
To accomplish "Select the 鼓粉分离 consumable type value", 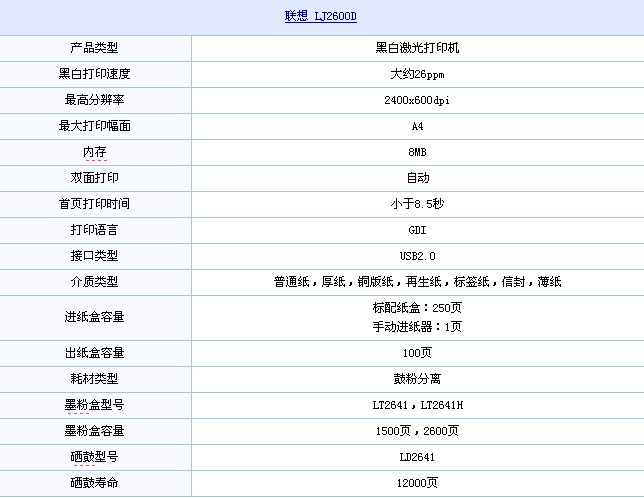I will pos(417,379).
